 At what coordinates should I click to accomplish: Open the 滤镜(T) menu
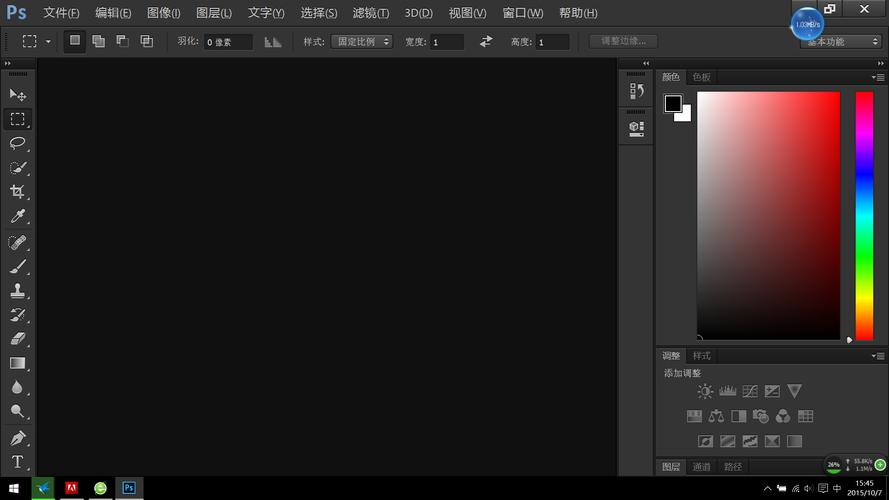click(371, 13)
